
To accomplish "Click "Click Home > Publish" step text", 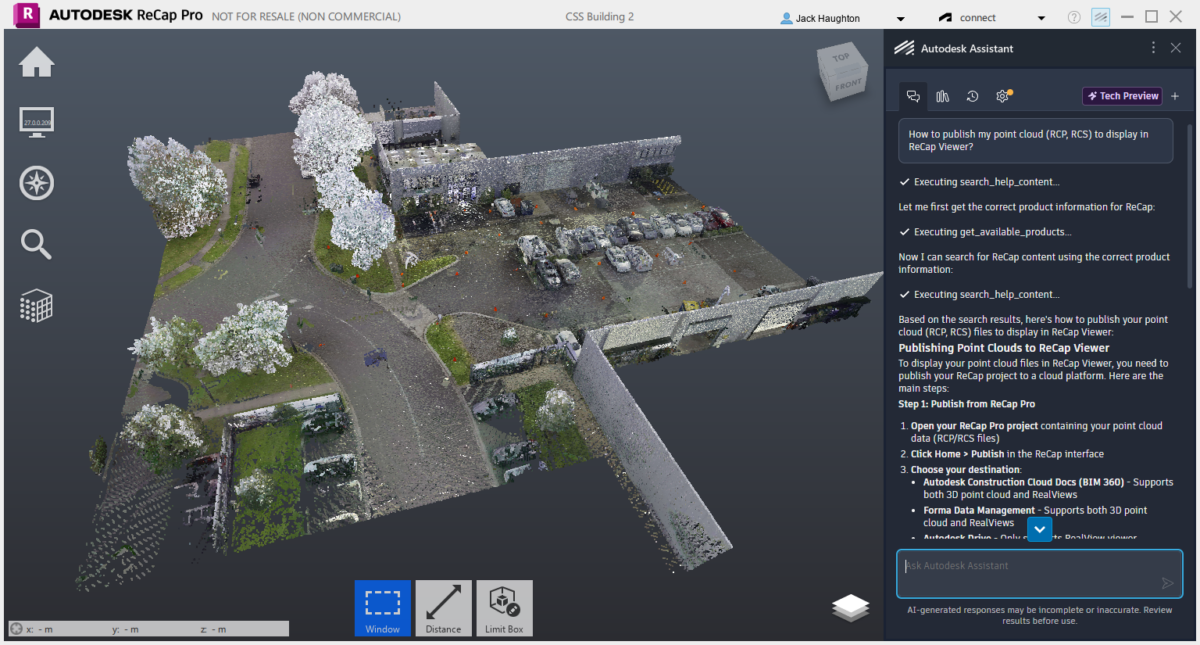I will point(957,454).
